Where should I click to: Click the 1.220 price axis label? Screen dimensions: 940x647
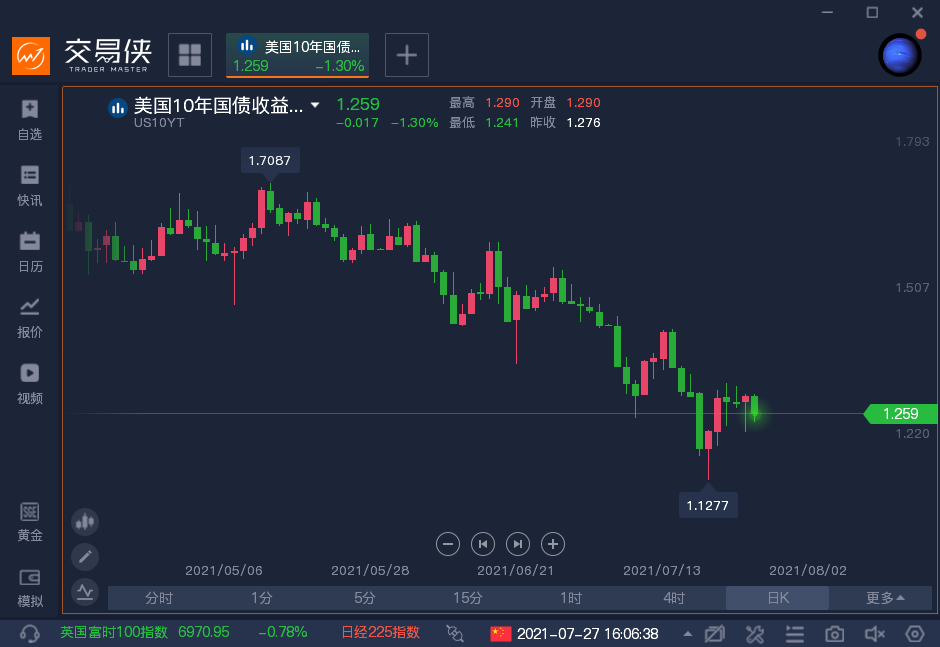point(912,434)
